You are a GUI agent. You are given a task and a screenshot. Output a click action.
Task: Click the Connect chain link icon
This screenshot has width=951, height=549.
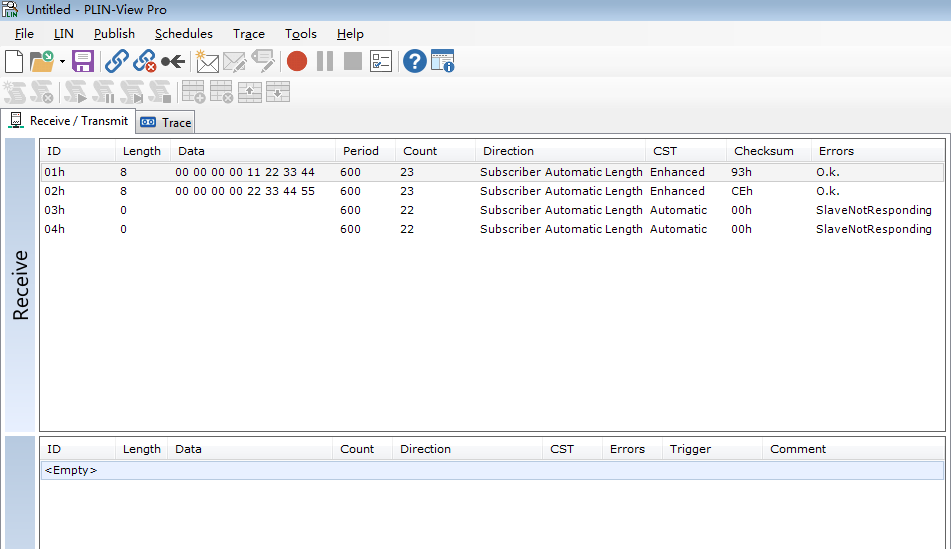(117, 62)
